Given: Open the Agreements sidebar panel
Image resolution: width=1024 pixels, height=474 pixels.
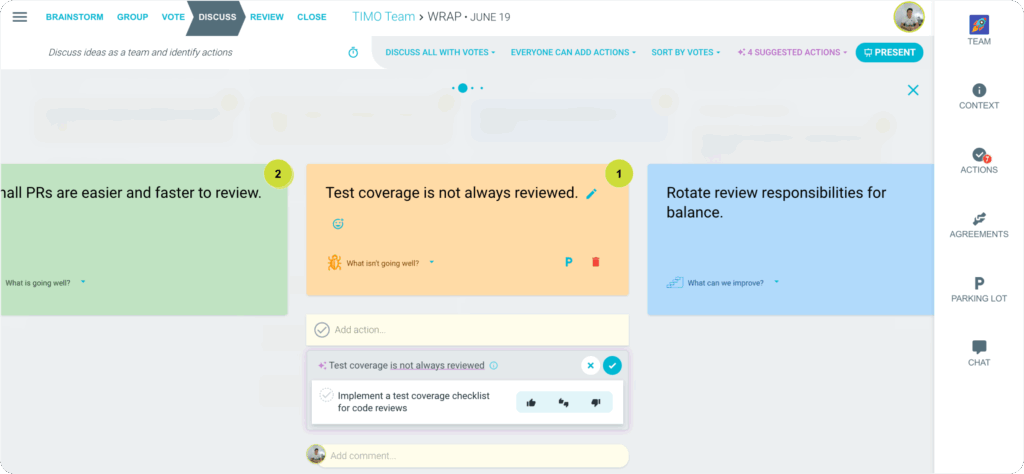Looking at the screenshot, I should pos(978,224).
